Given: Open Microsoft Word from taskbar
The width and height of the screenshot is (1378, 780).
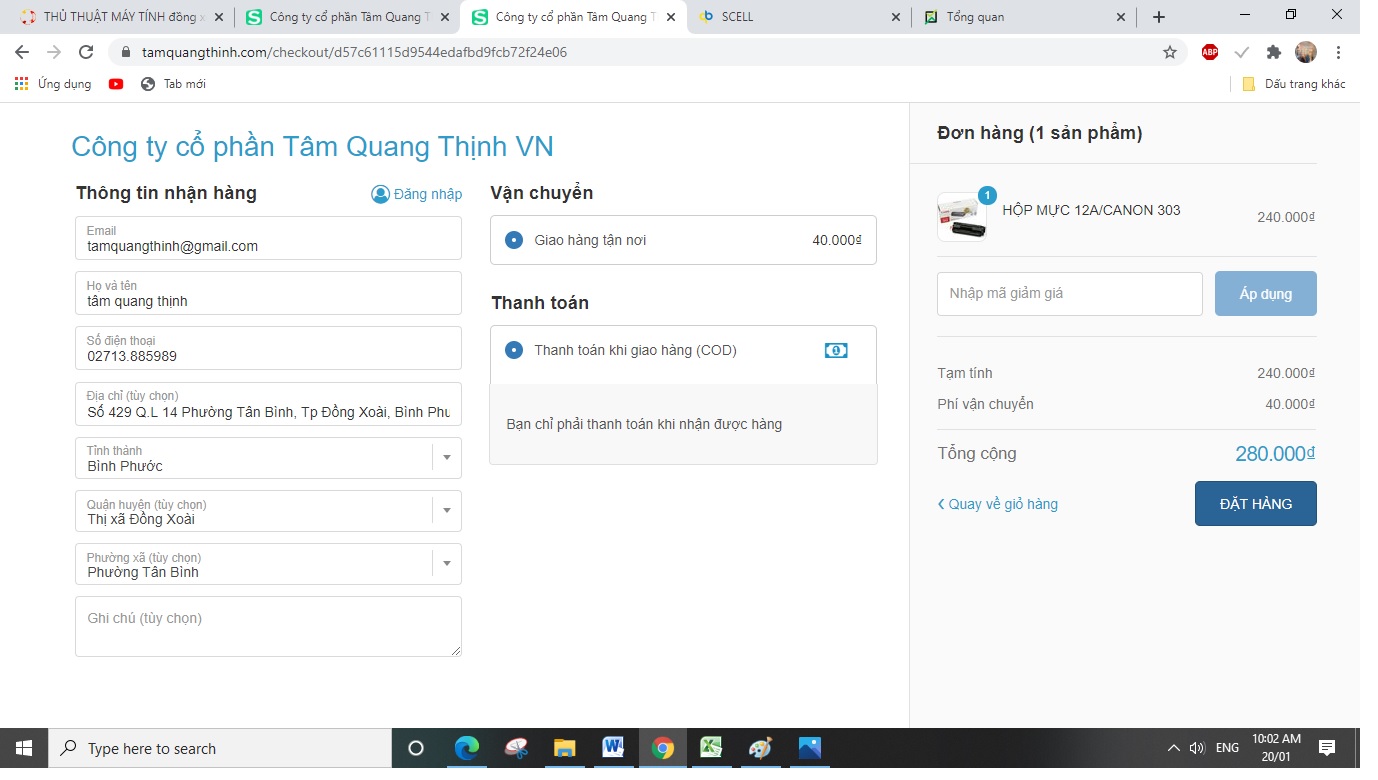Looking at the screenshot, I should coord(614,748).
